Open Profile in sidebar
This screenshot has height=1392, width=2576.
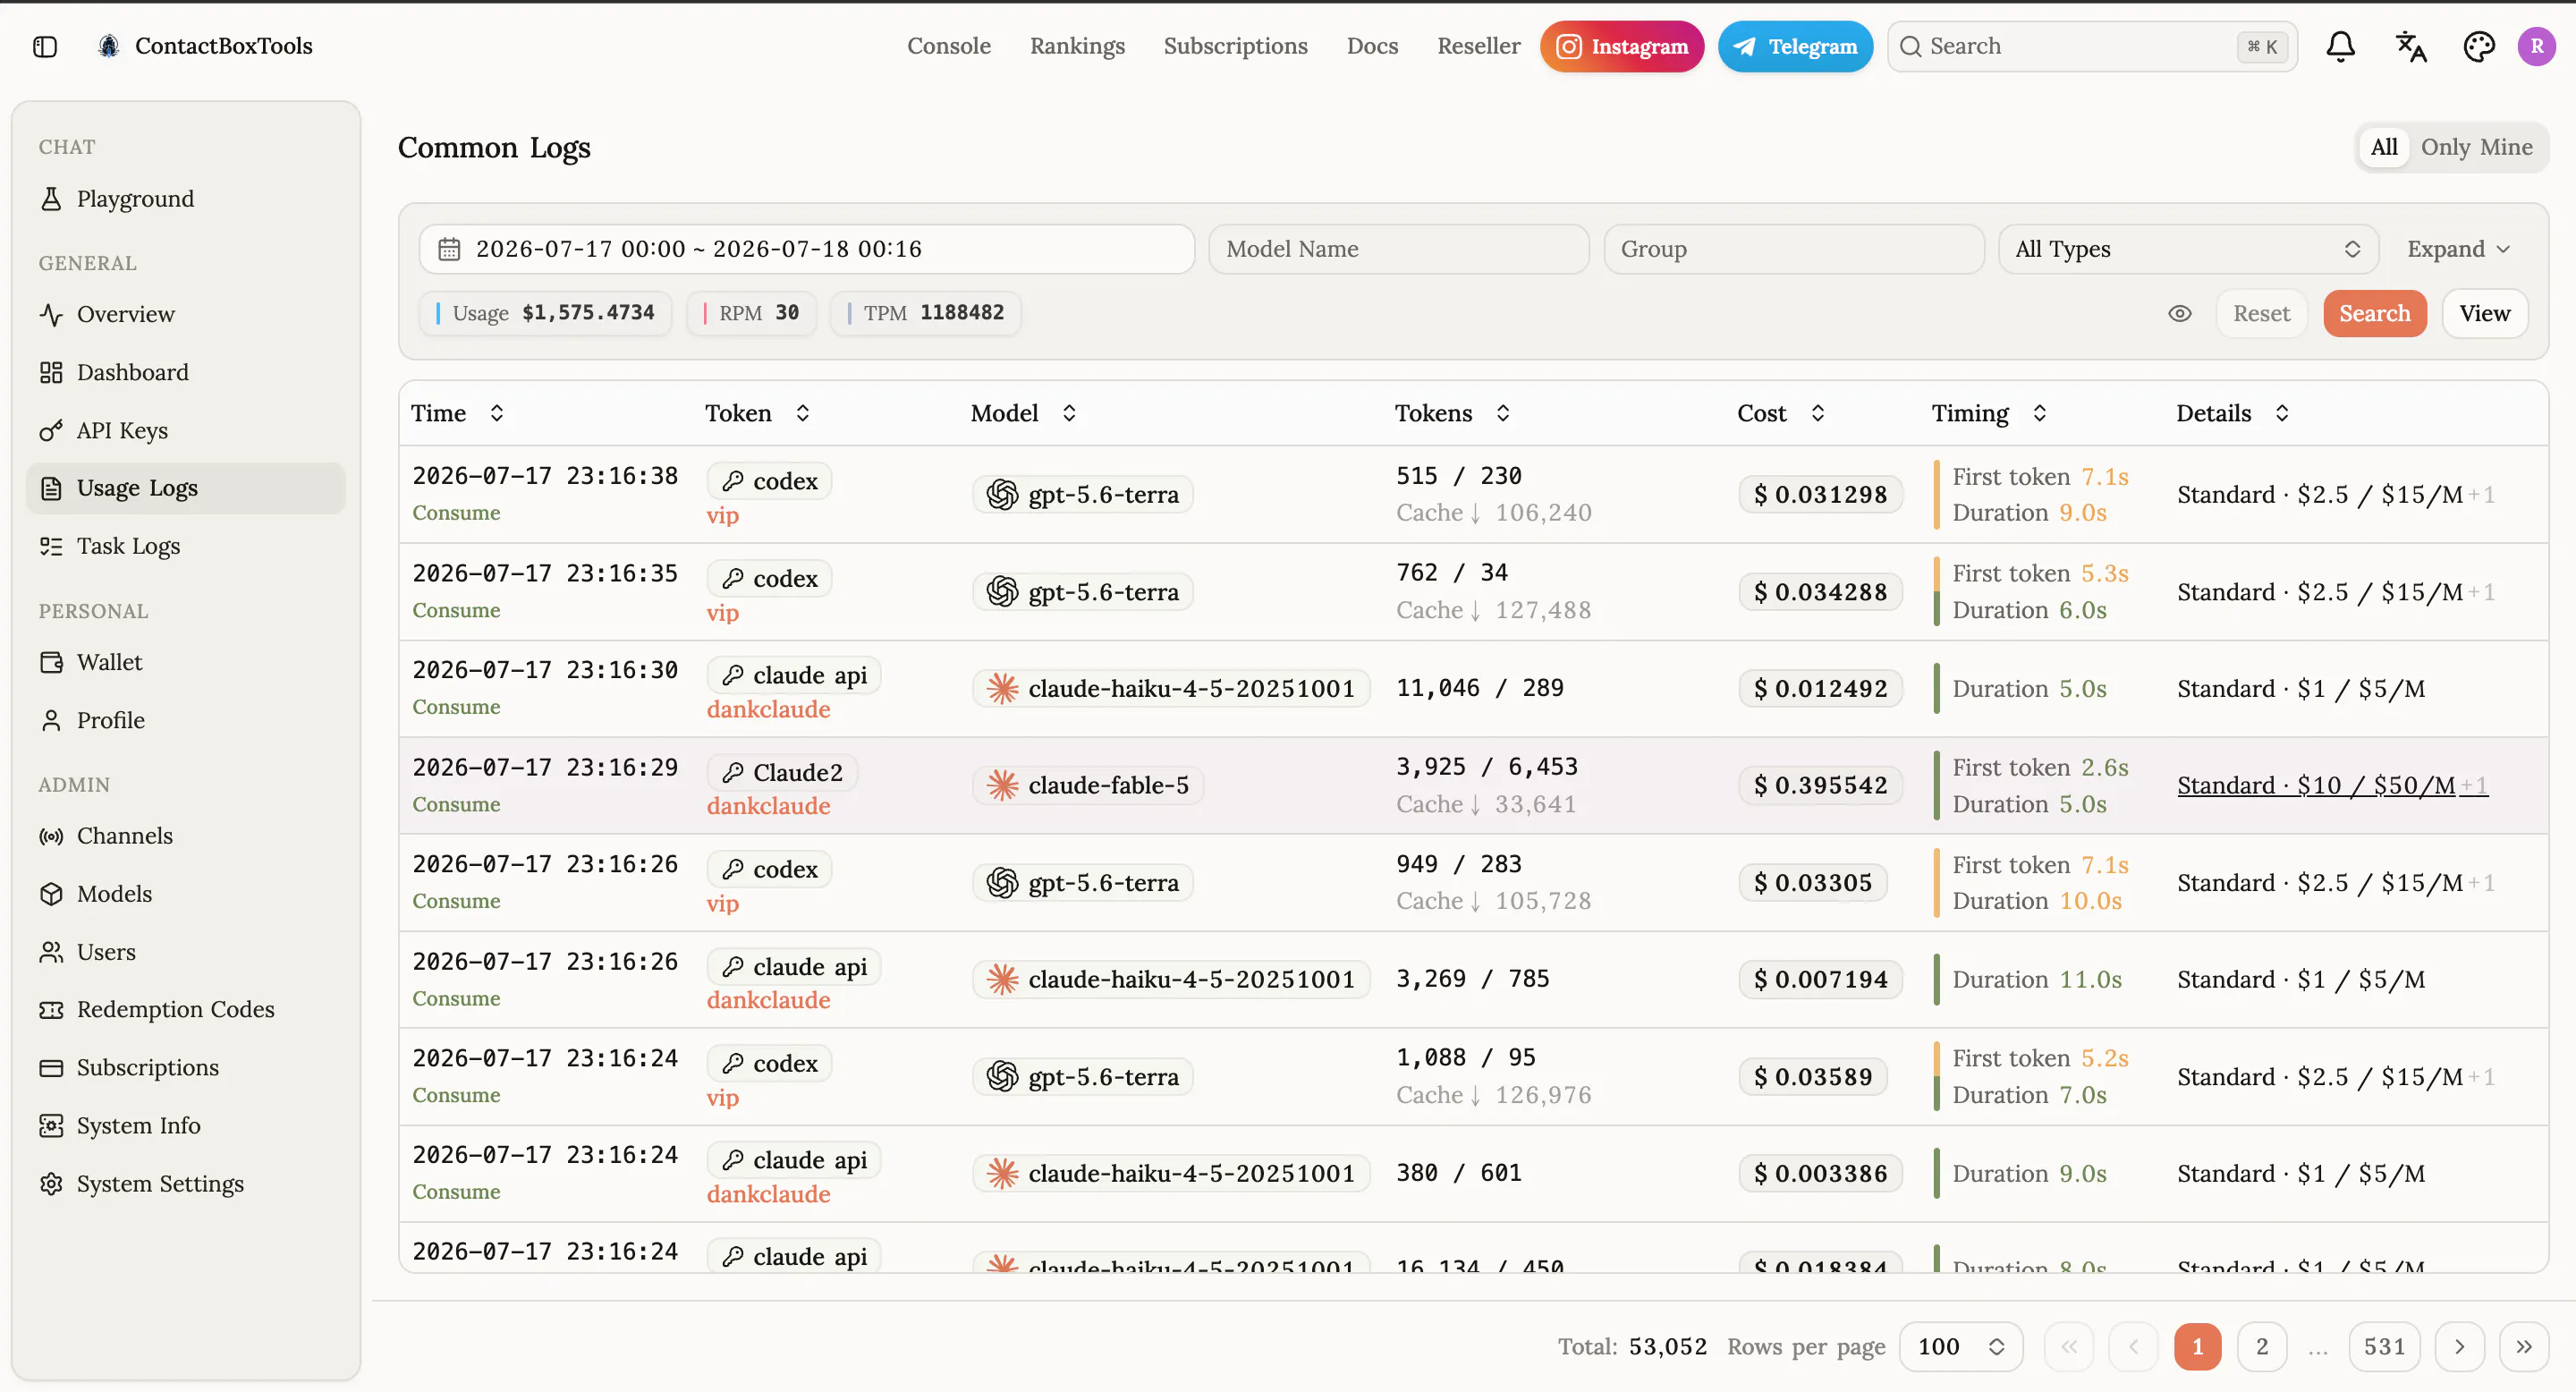(x=186, y=720)
